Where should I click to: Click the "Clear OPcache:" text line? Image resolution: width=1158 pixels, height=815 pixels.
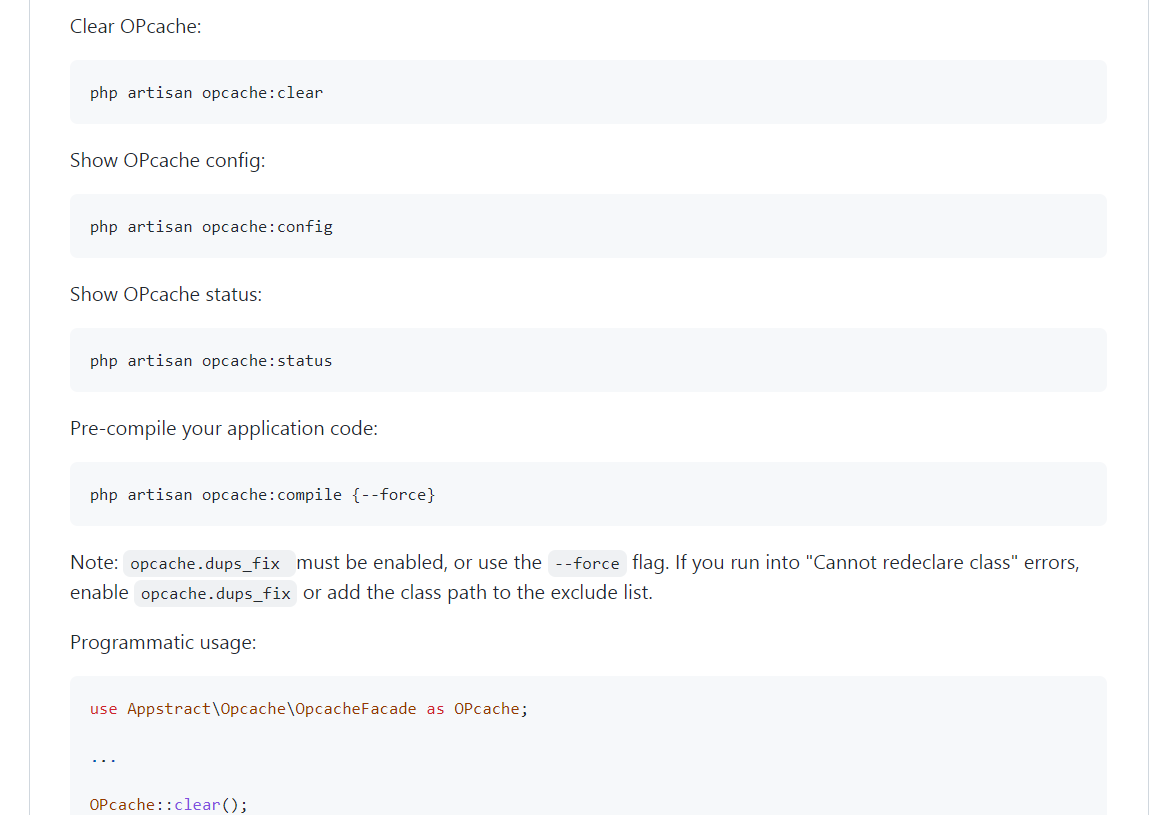click(135, 26)
